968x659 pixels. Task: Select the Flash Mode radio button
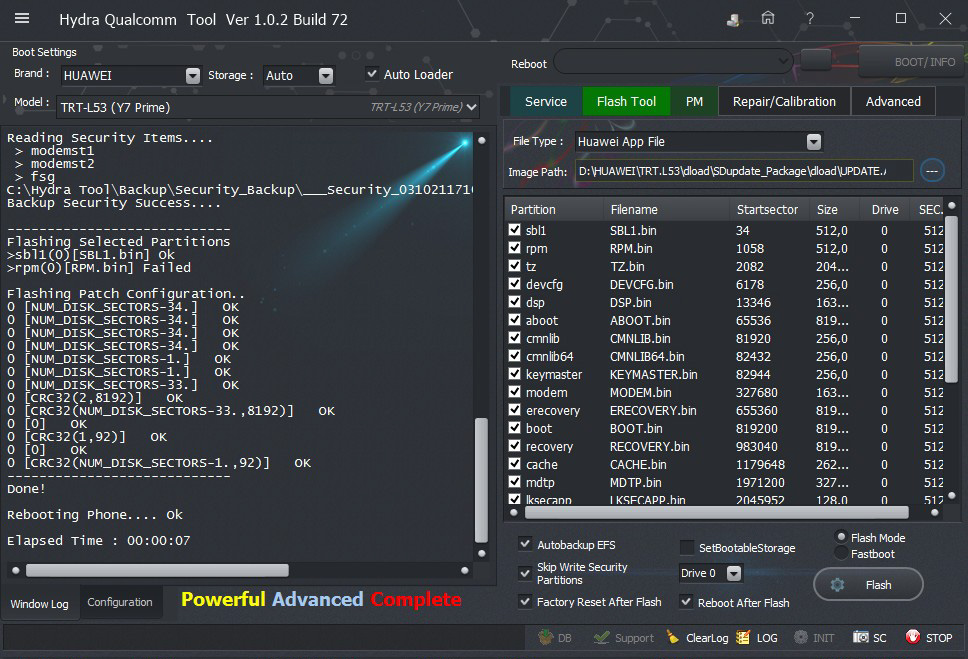(841, 537)
